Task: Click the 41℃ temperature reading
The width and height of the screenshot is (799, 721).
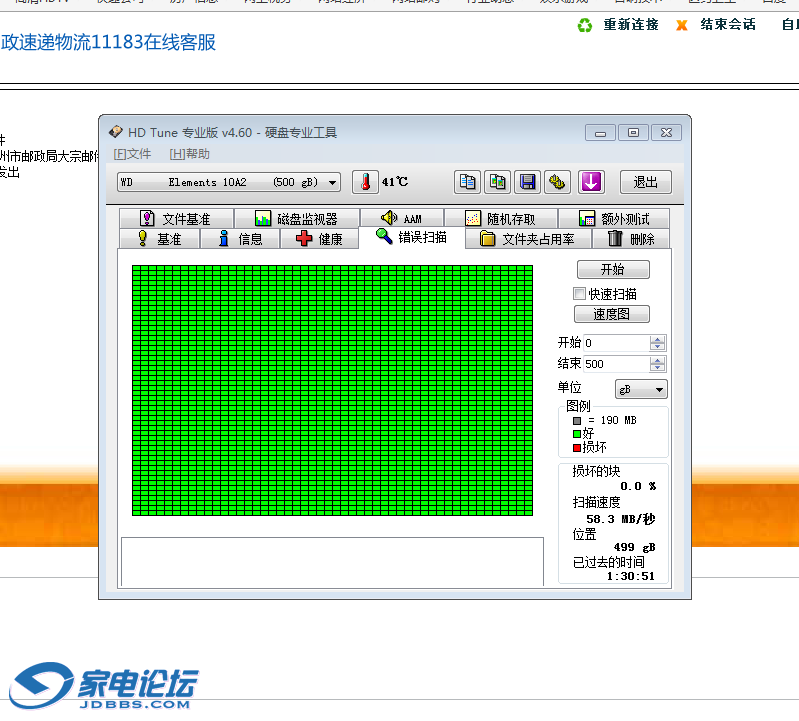Action: coord(395,182)
